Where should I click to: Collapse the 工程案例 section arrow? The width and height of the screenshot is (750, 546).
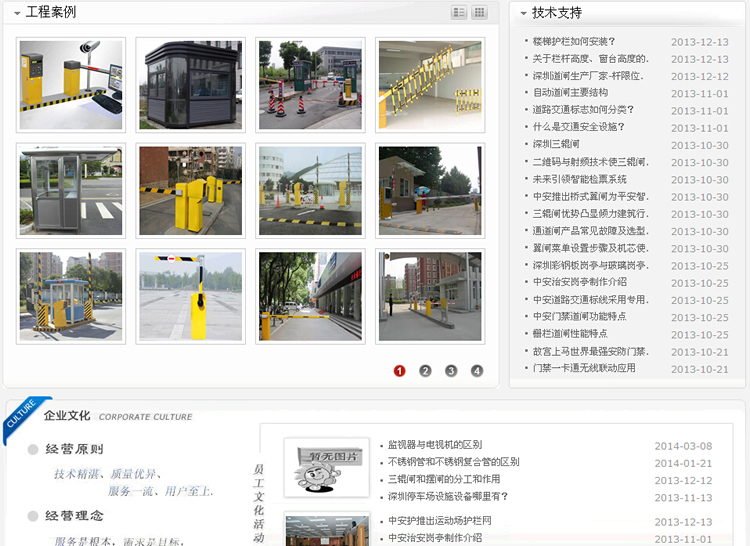17,13
